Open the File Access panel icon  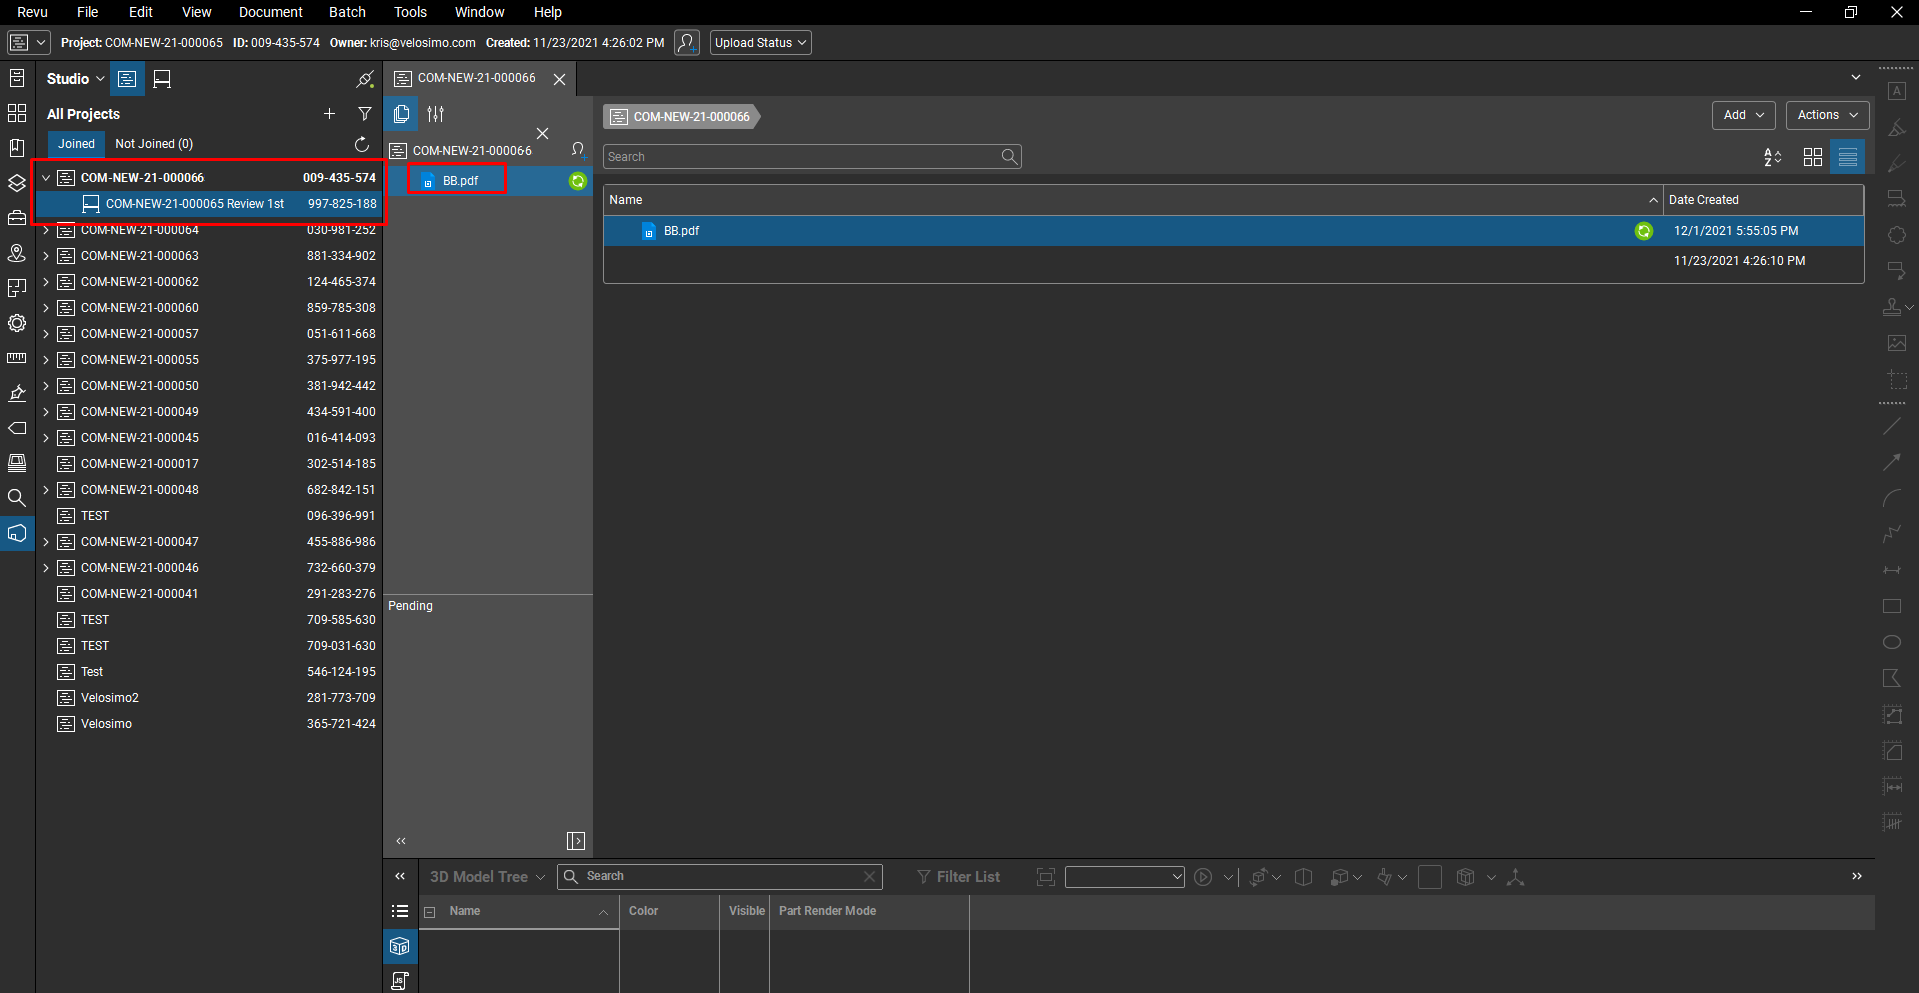[17, 78]
